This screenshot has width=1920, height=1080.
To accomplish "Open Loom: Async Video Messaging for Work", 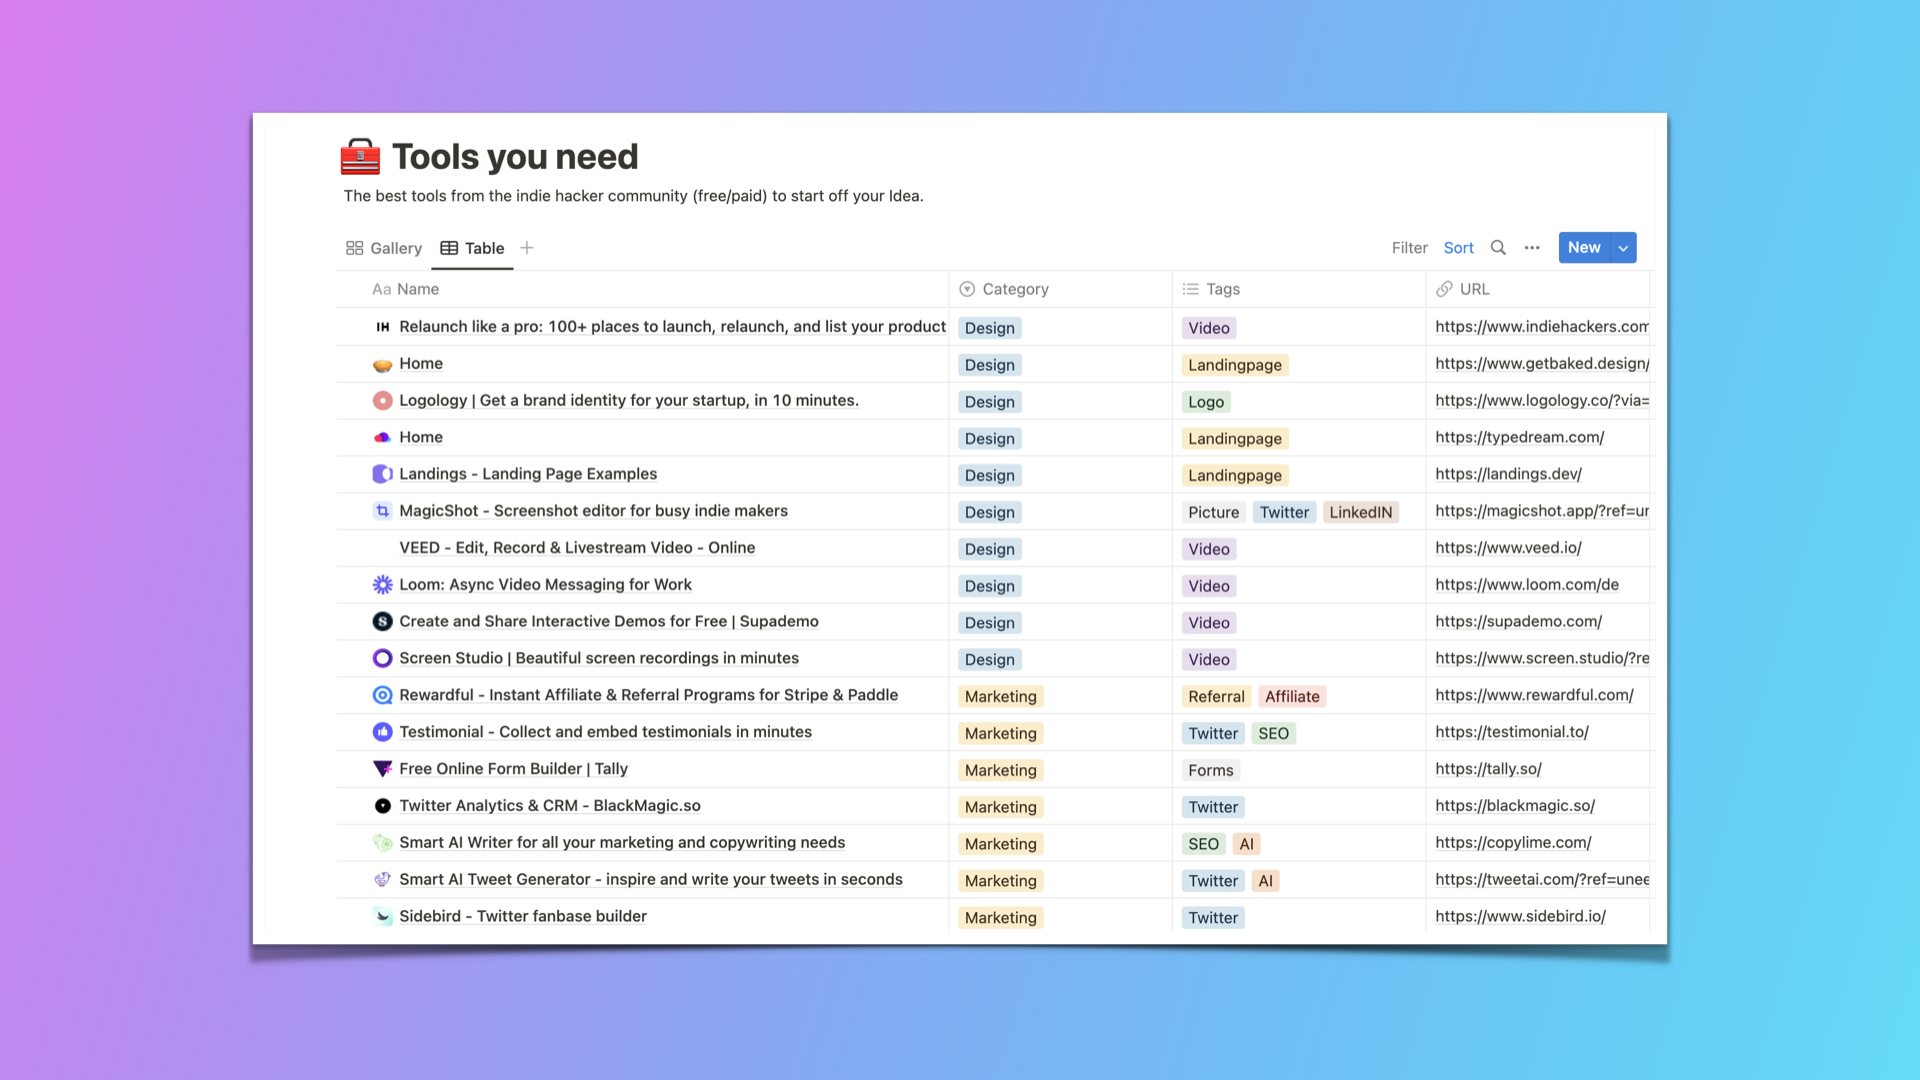I will click(x=545, y=585).
